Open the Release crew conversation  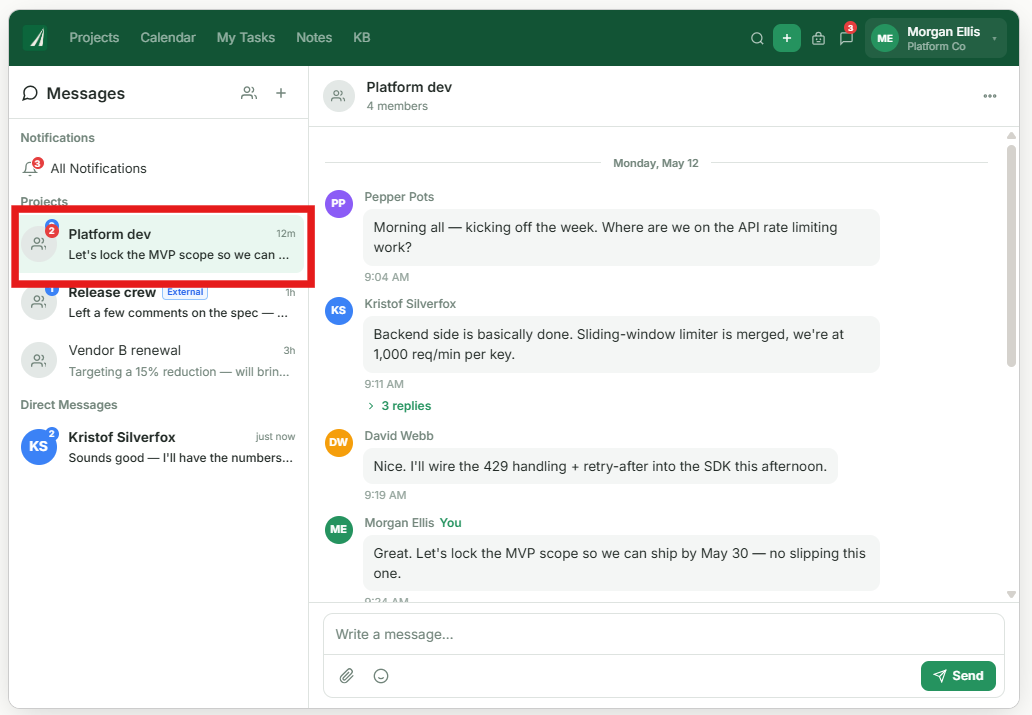coord(161,303)
